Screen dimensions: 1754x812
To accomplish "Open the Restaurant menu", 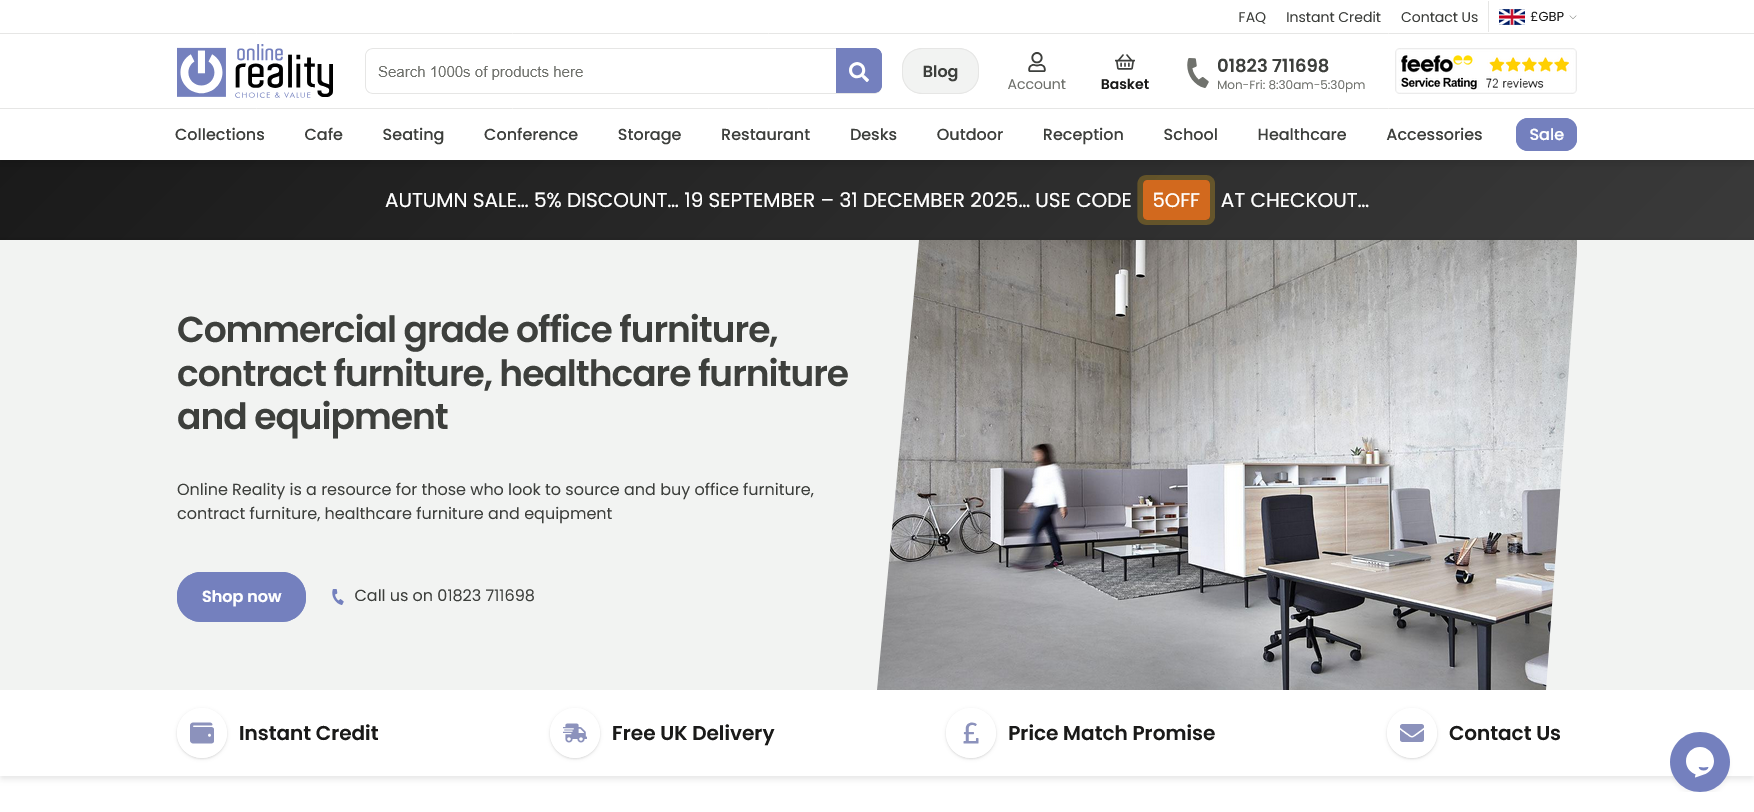I will point(765,134).
